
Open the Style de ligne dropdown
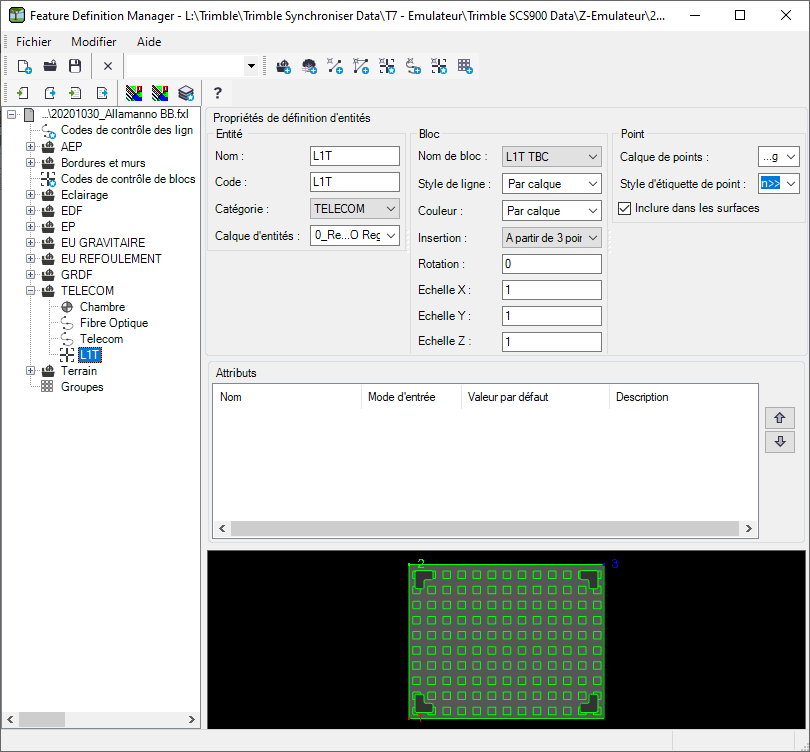point(592,183)
